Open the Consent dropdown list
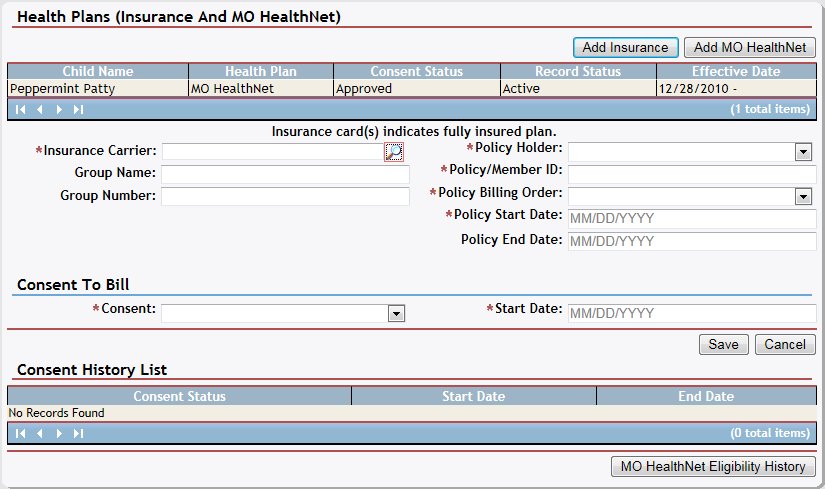This screenshot has height=489, width=825. (x=396, y=314)
